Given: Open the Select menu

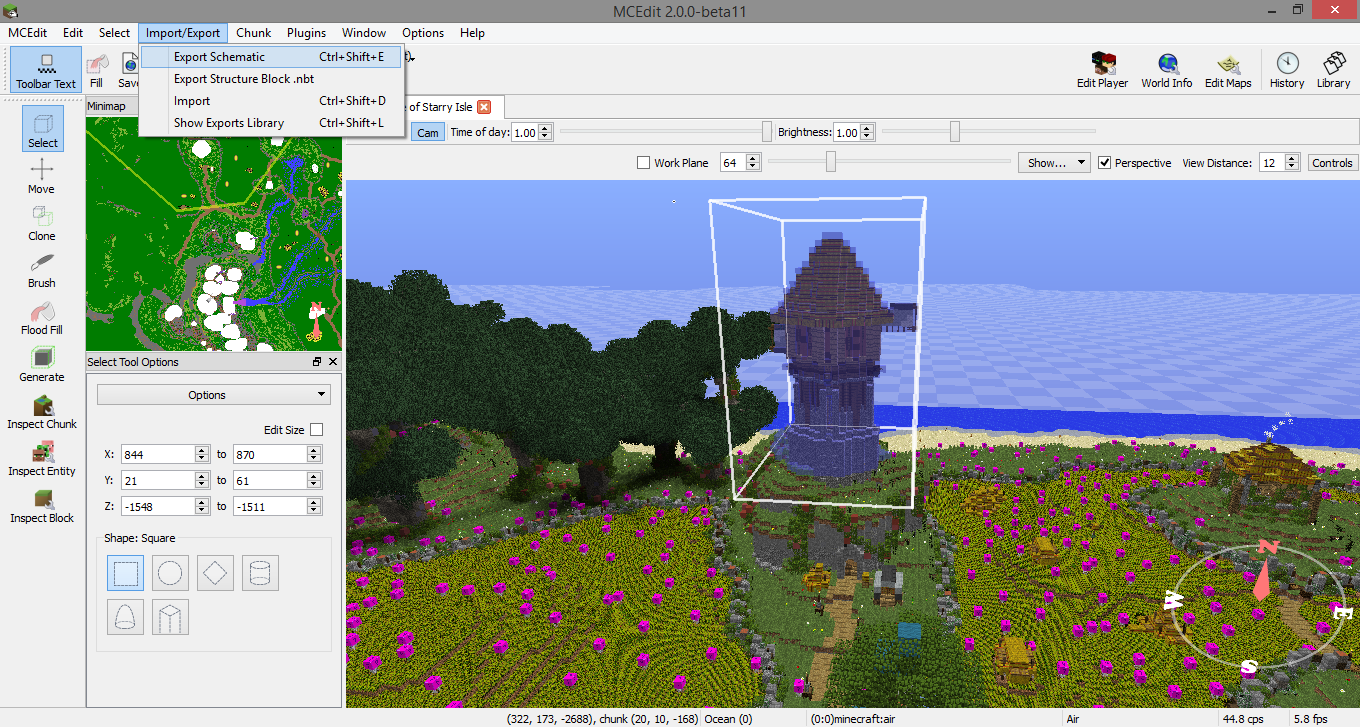Looking at the screenshot, I should coord(114,33).
